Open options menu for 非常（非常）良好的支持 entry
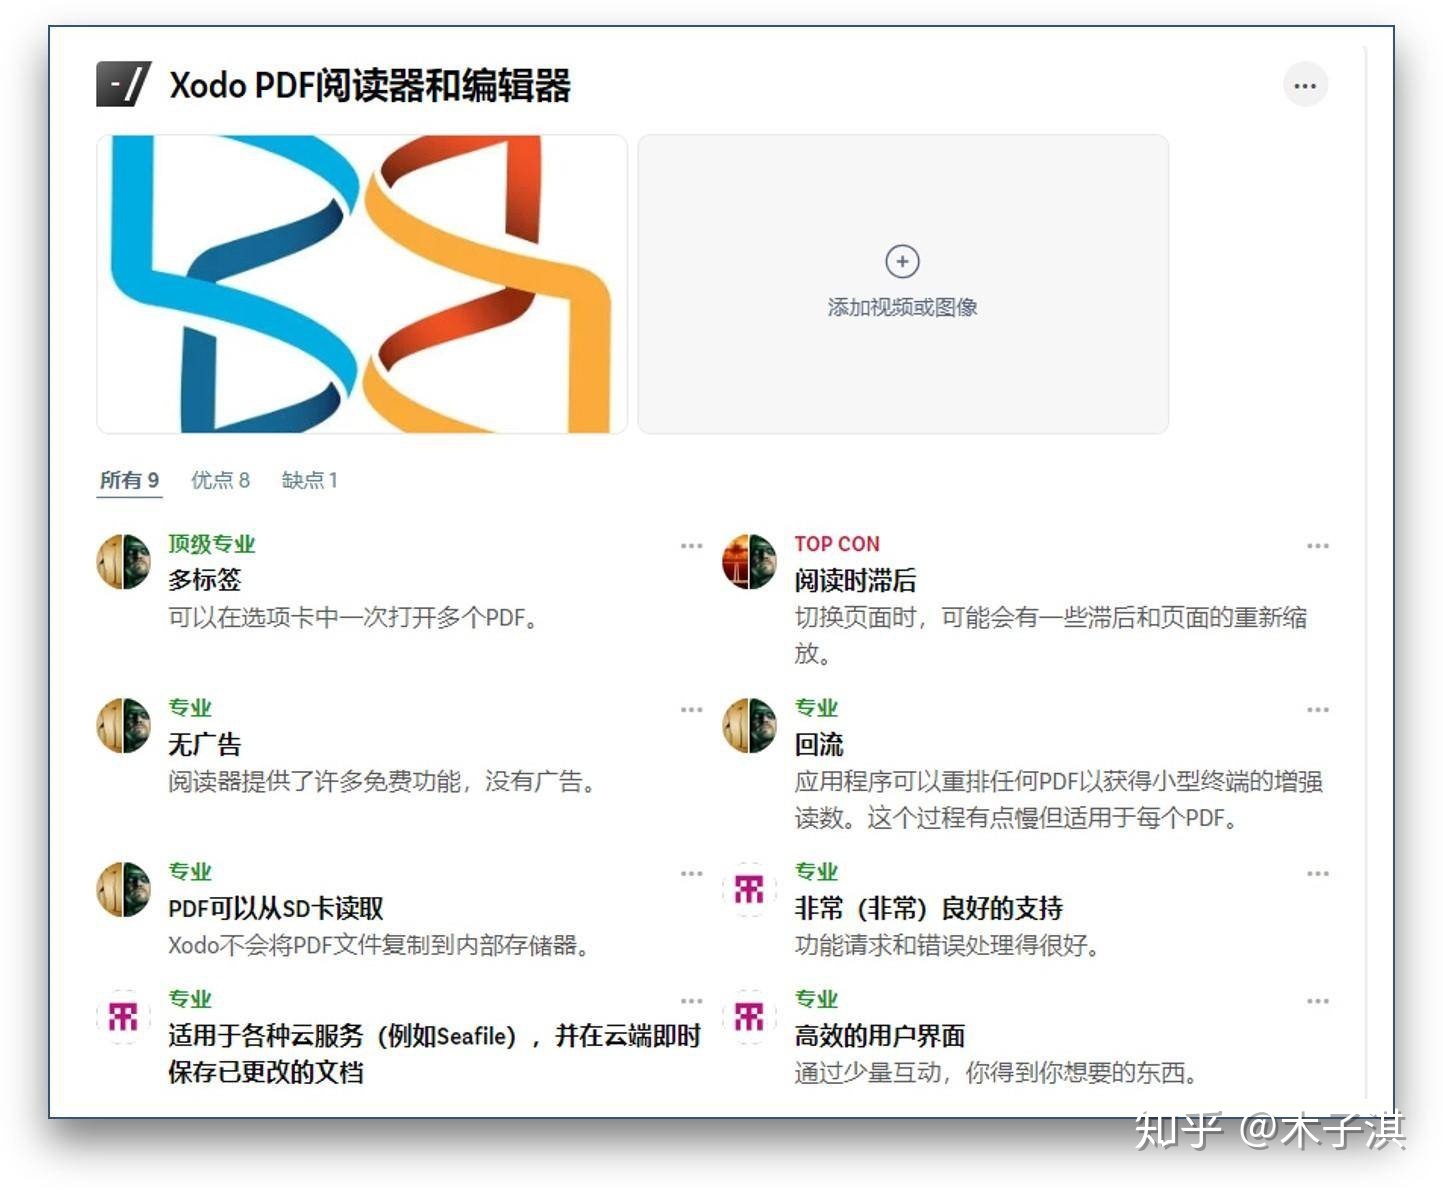The height and width of the screenshot is (1190, 1443). tap(1318, 874)
